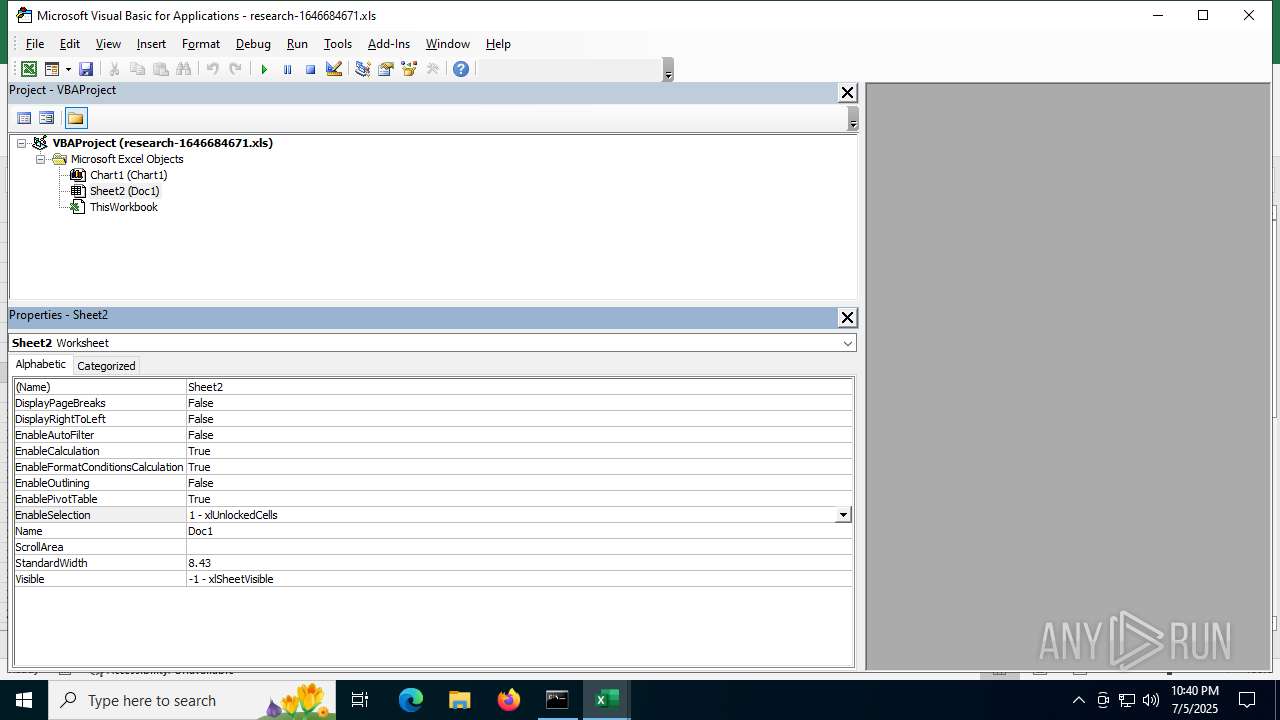
Task: Click the empty ScrollArea value field
Action: [x=519, y=547]
